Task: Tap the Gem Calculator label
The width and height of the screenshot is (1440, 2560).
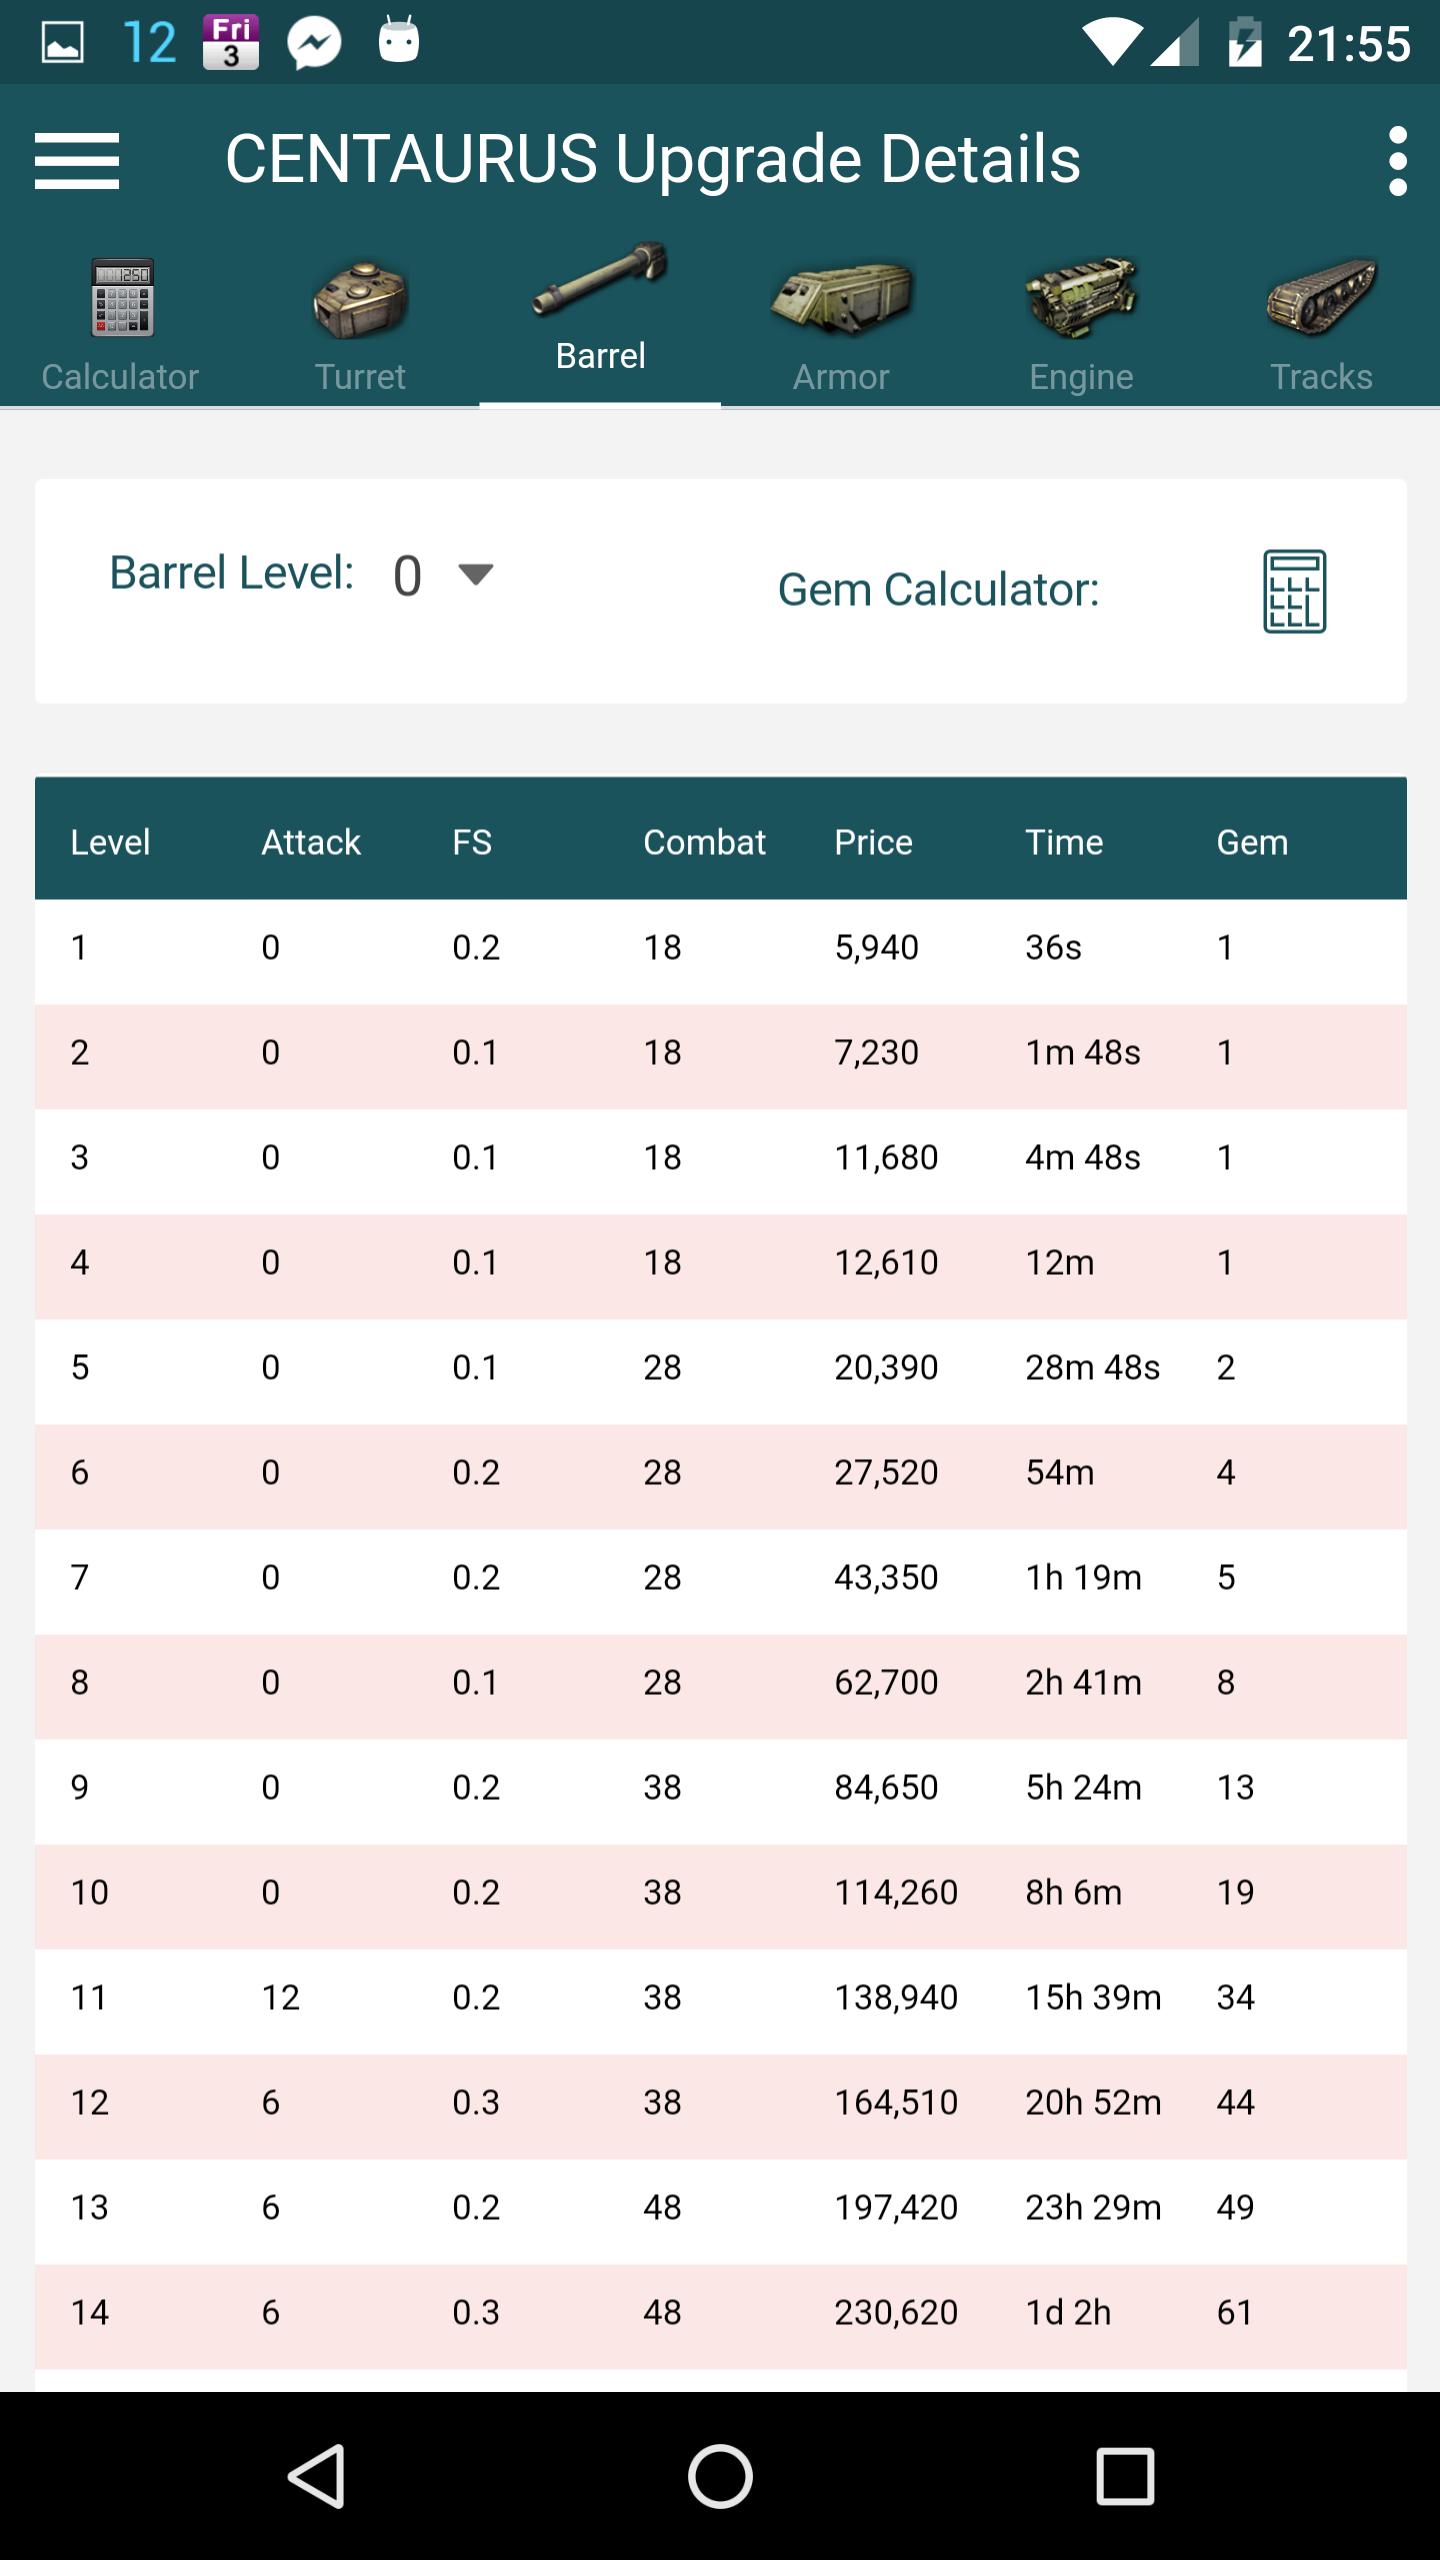Action: point(938,590)
